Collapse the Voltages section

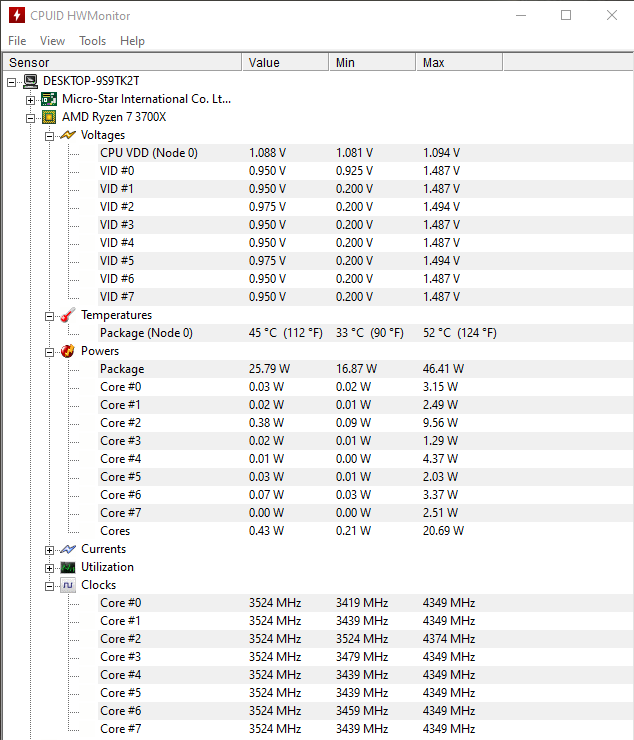(50, 136)
